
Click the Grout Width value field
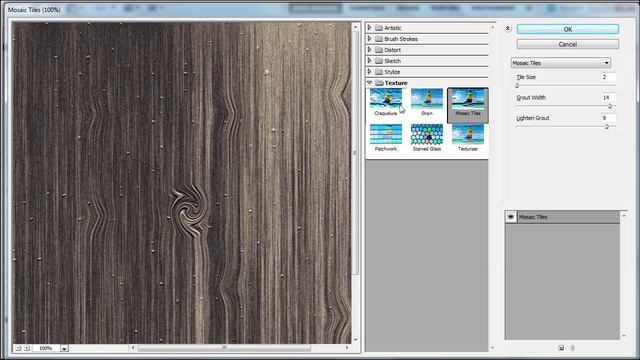(608, 98)
